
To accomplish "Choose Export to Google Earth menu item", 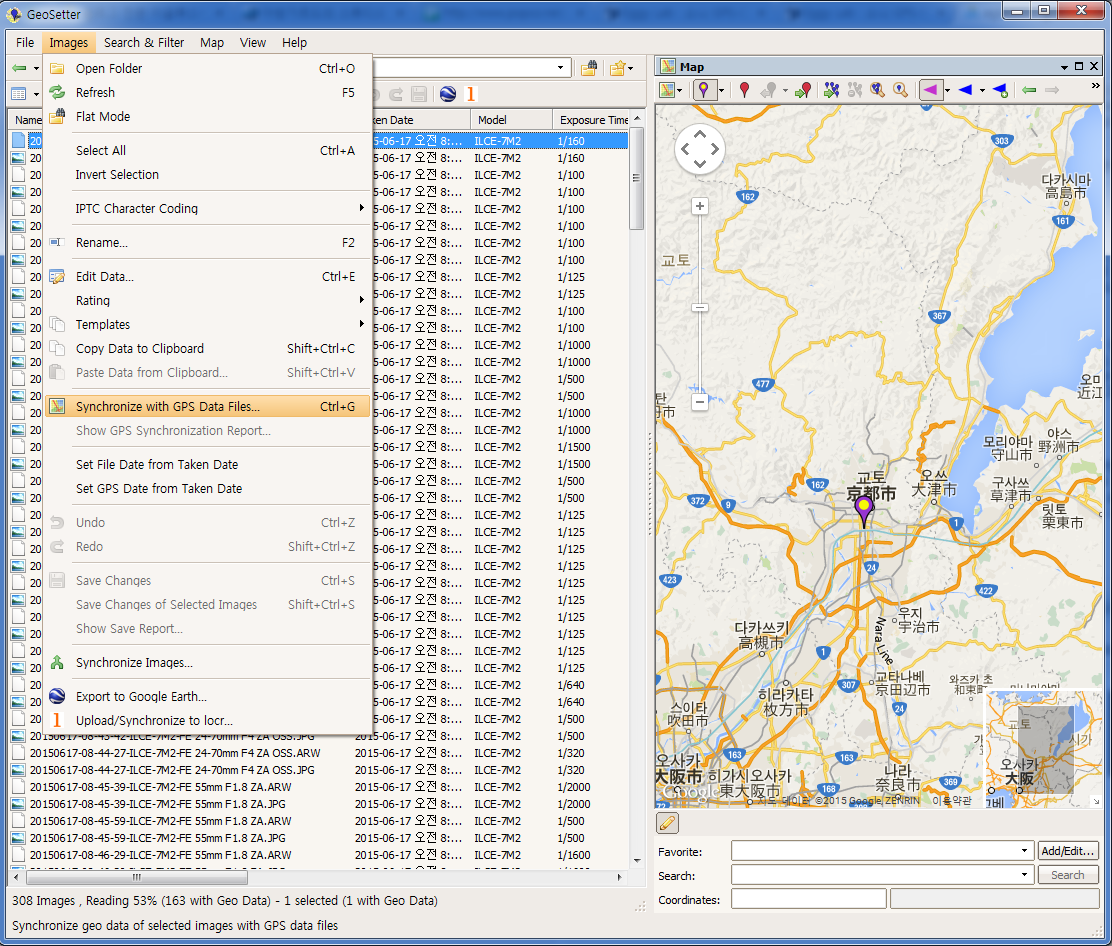I will pyautogui.click(x=141, y=697).
